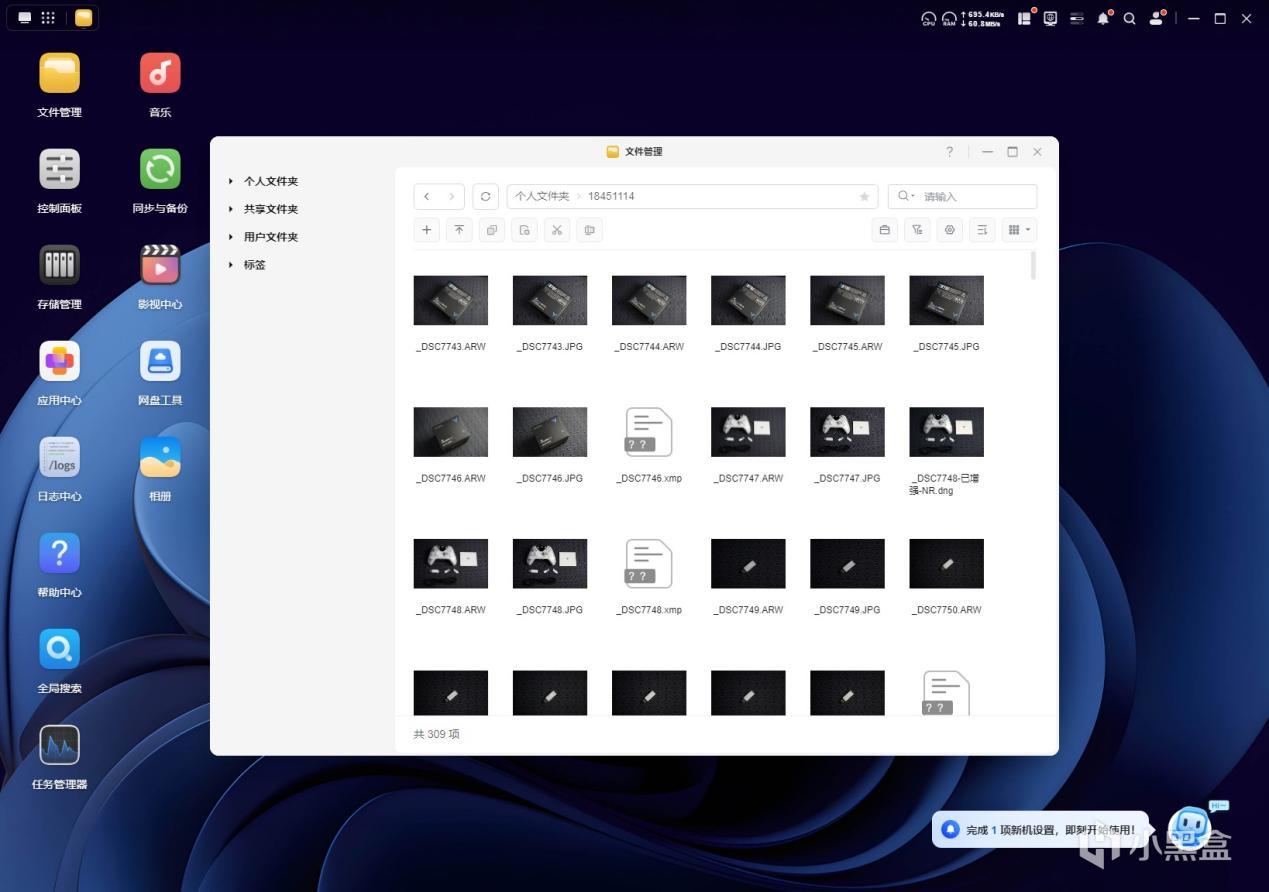Open the 相册 photo album app

[x=160, y=458]
